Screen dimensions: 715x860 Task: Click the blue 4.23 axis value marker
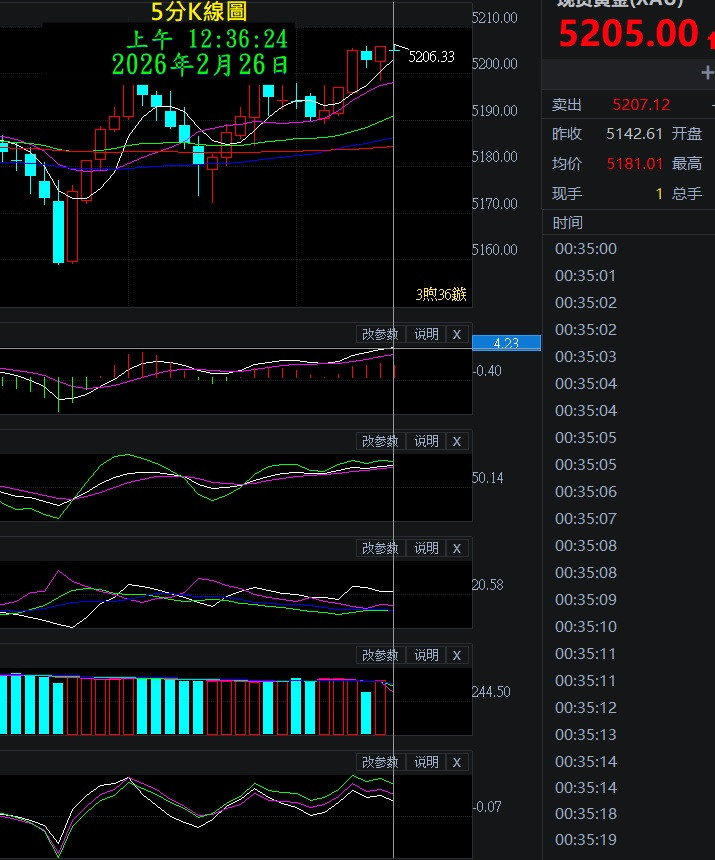(506, 343)
